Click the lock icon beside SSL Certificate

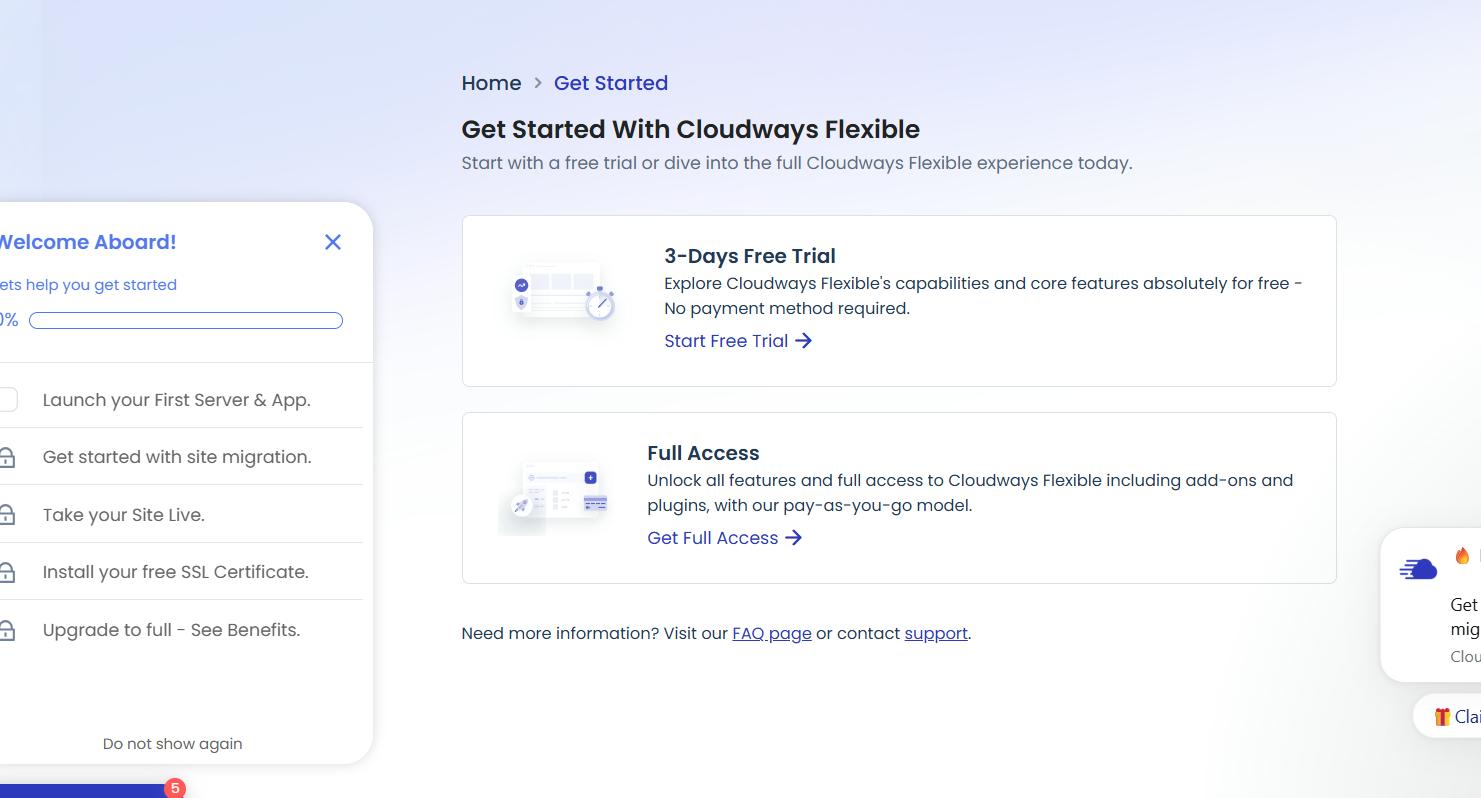point(7,573)
